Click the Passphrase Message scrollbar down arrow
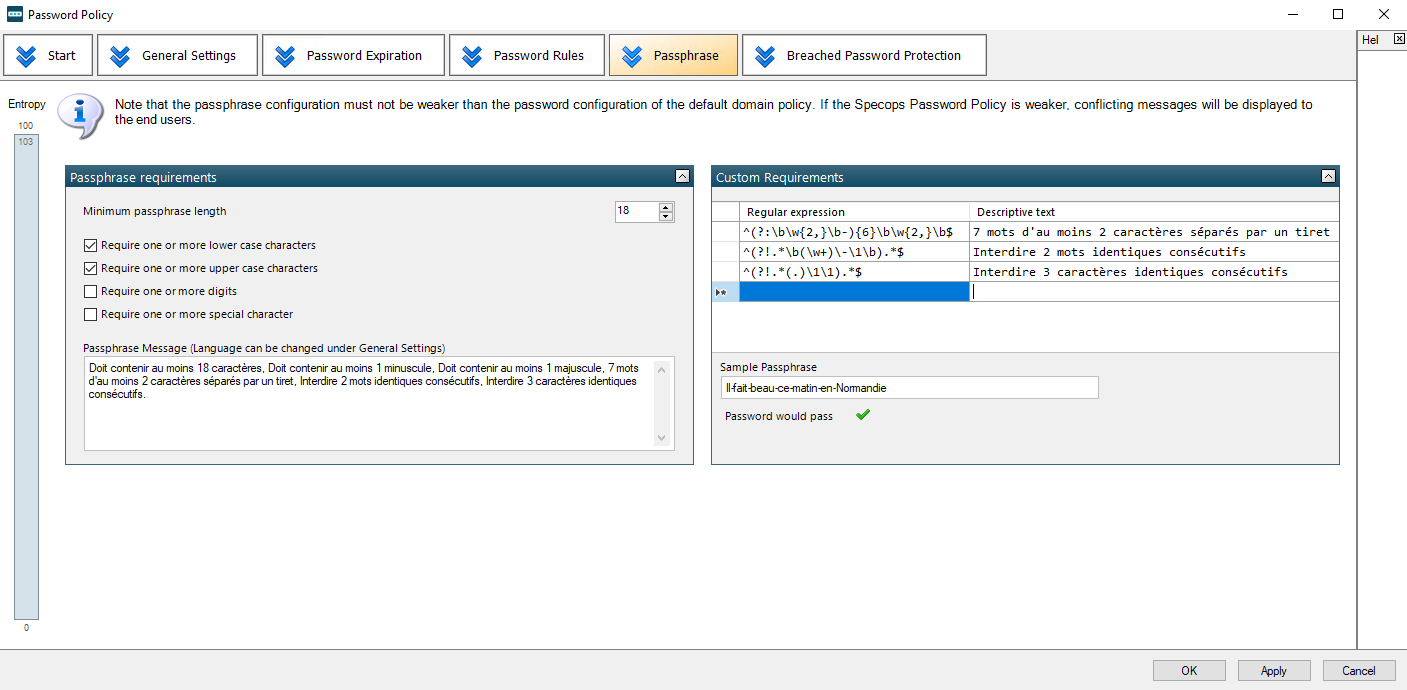The height and width of the screenshot is (690, 1407). [661, 438]
